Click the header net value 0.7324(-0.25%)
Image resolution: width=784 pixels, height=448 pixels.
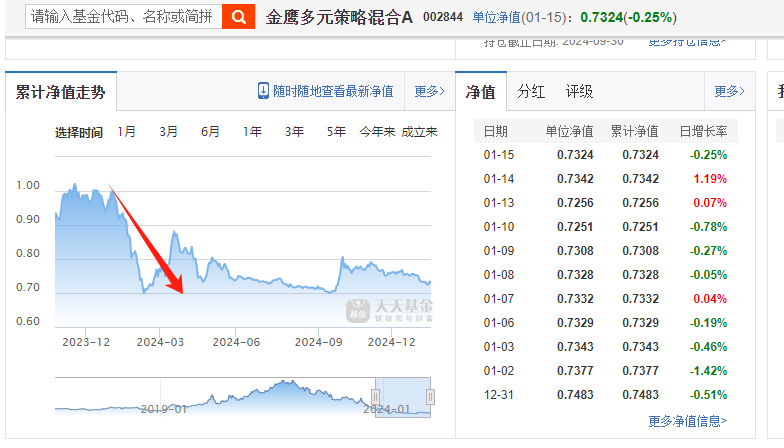[628, 18]
